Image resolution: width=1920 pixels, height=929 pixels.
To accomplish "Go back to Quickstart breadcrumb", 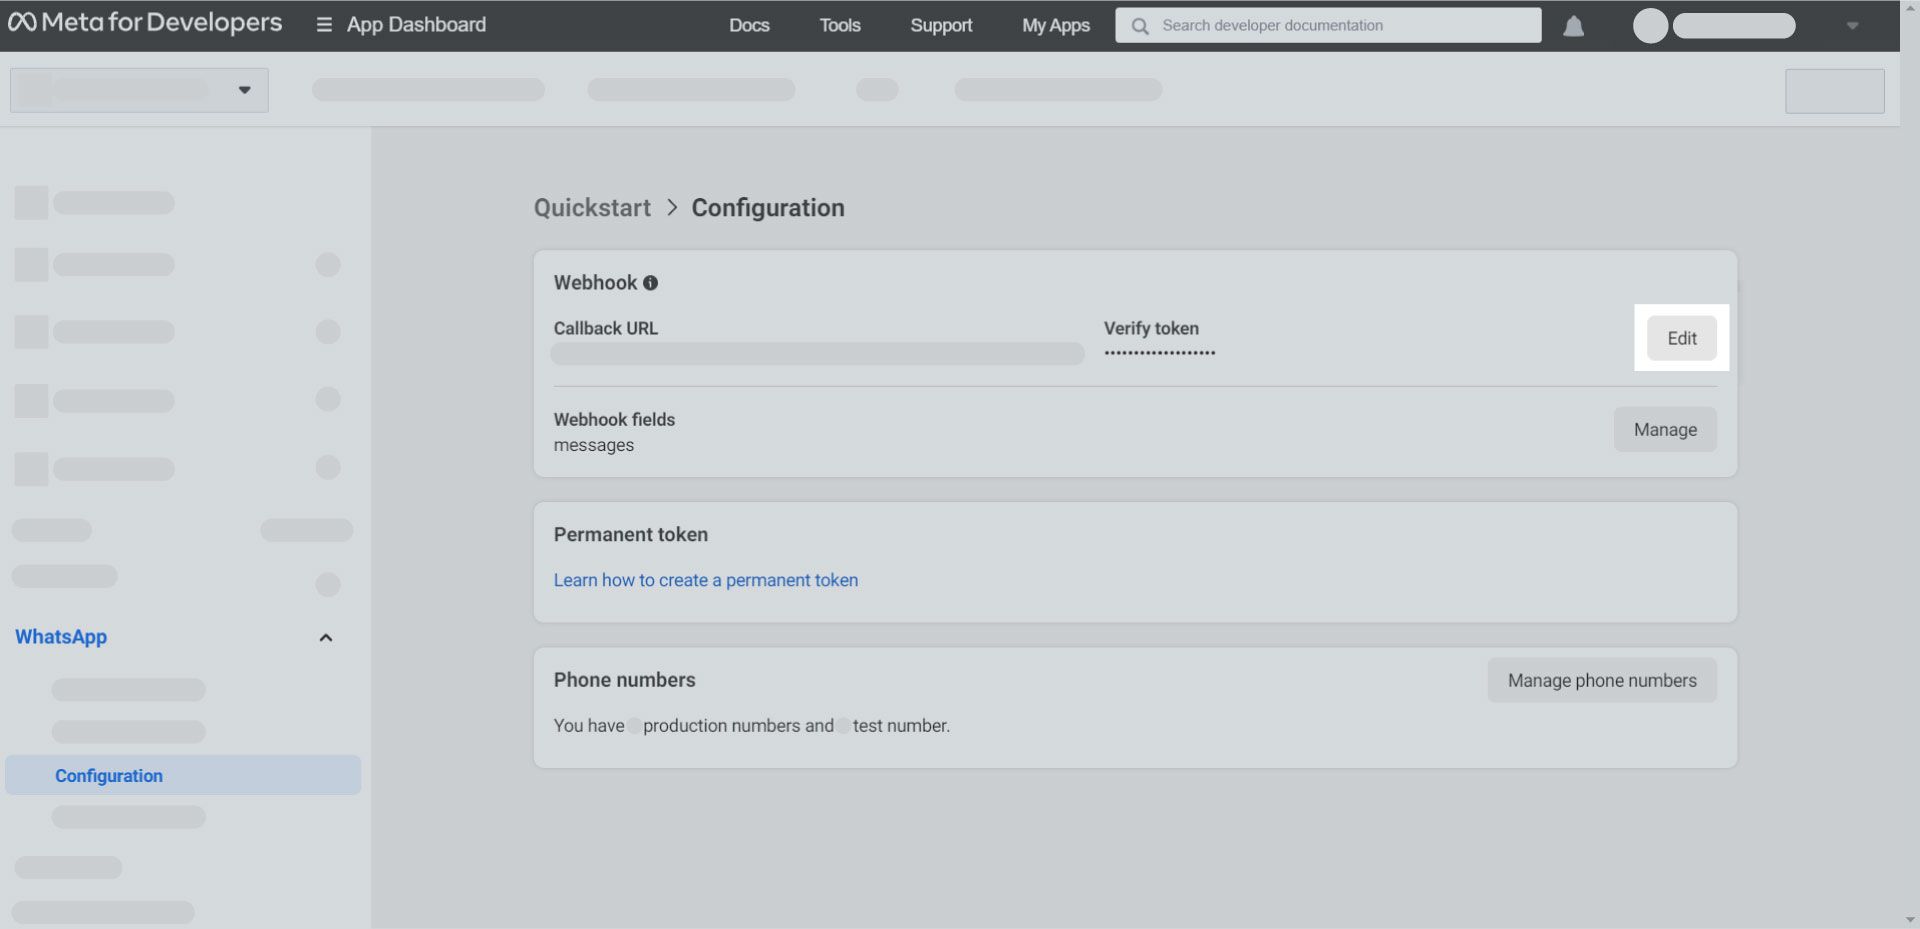I will (x=592, y=208).
